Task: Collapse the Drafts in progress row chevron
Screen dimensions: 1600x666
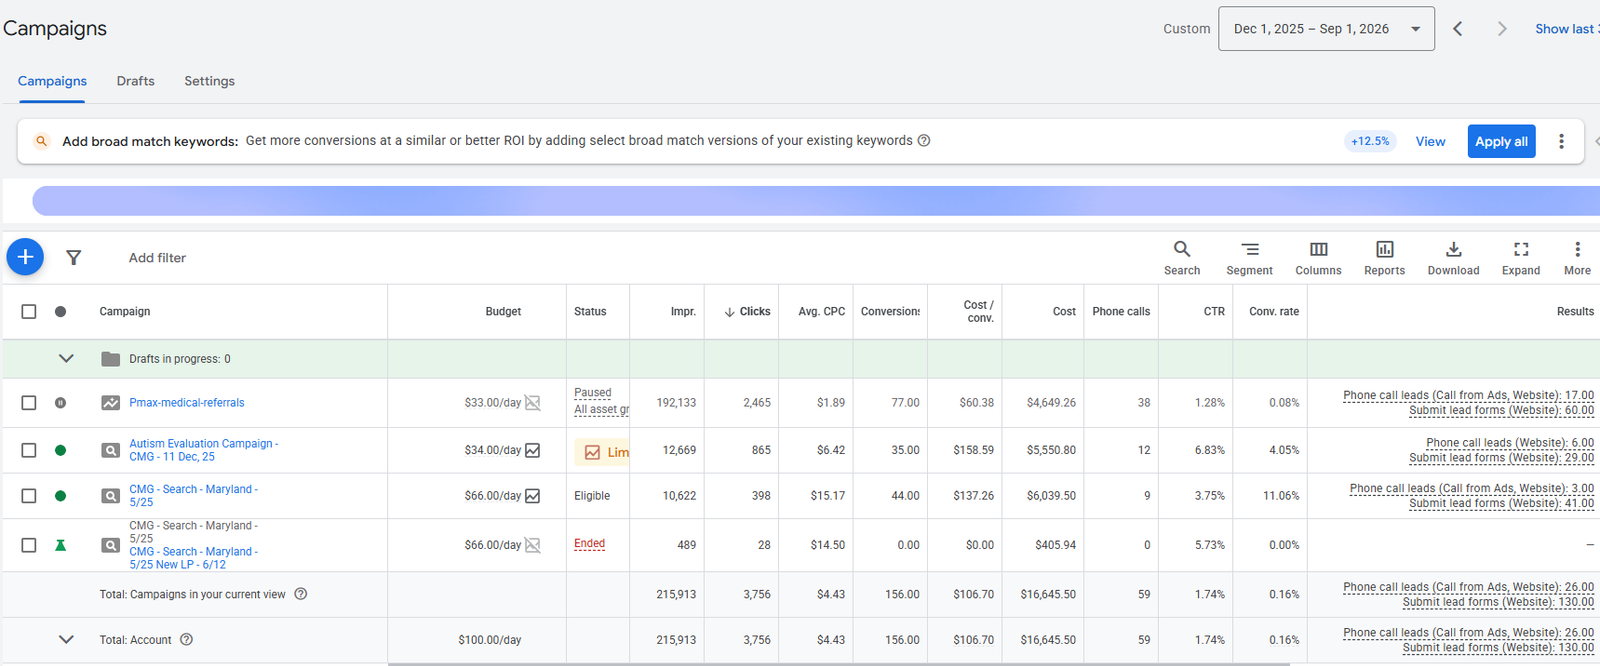Action: pyautogui.click(x=66, y=359)
